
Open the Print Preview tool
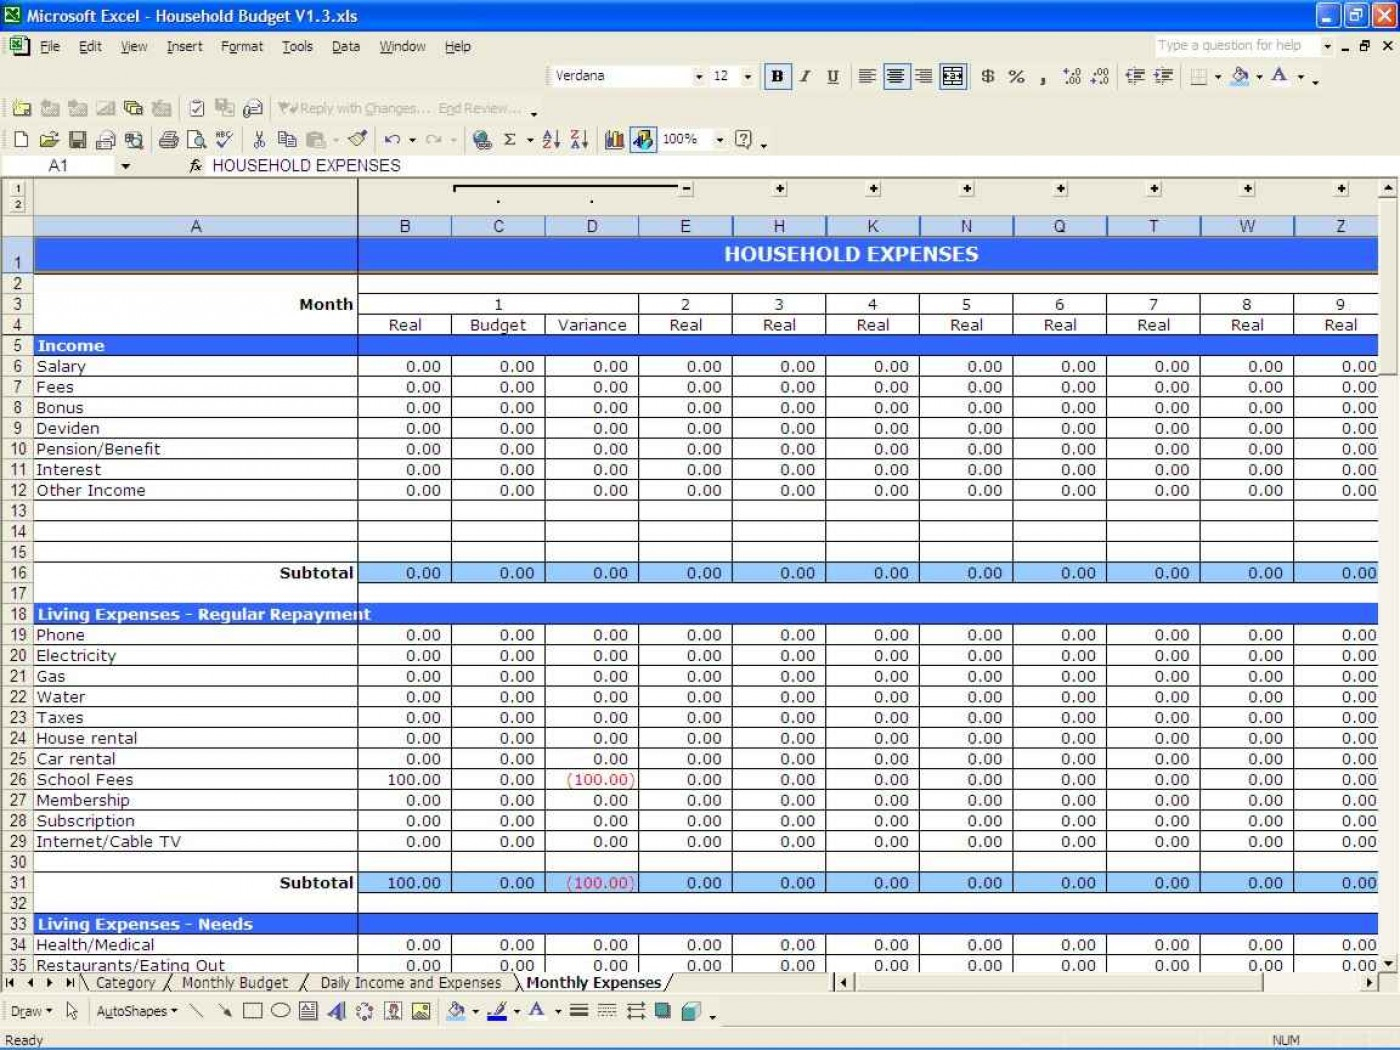[x=197, y=140]
